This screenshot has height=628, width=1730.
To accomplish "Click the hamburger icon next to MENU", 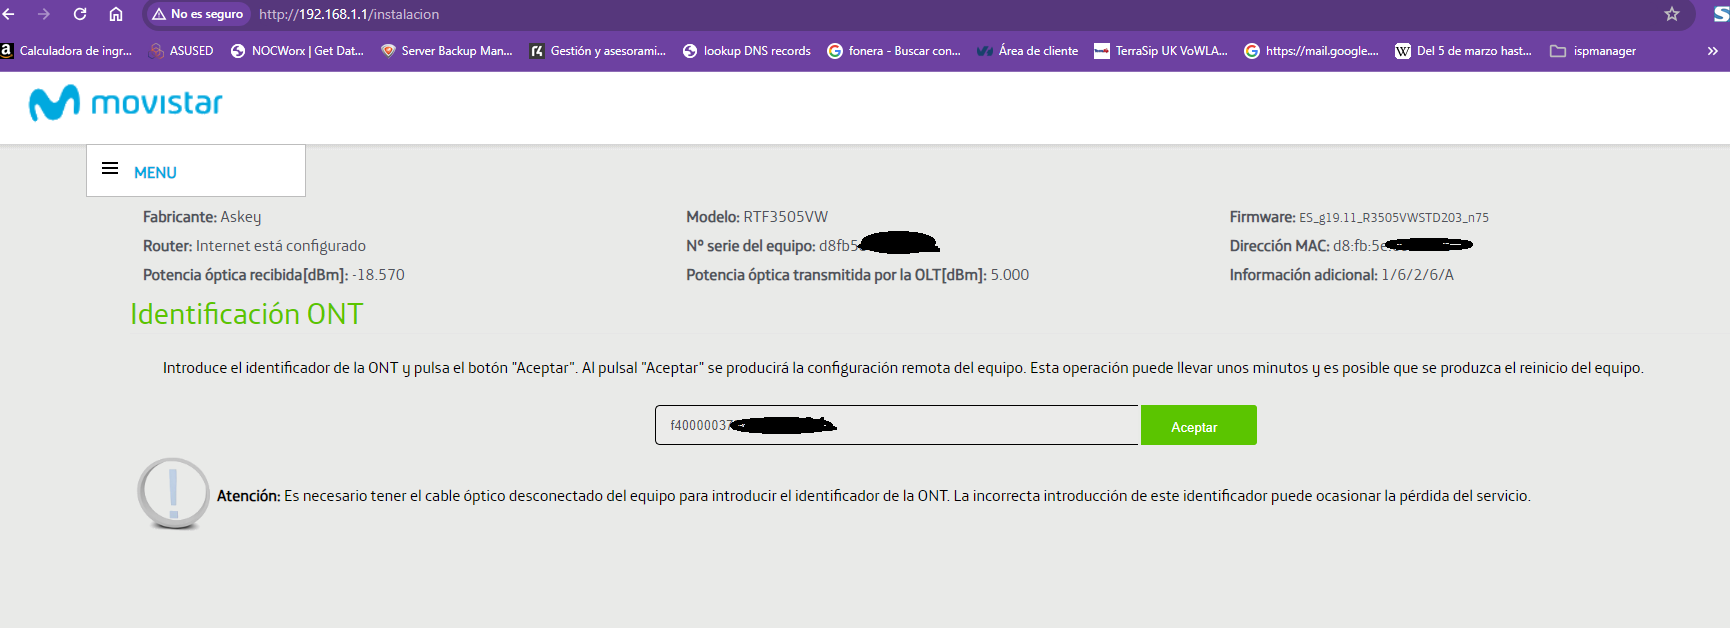I will pyautogui.click(x=110, y=169).
